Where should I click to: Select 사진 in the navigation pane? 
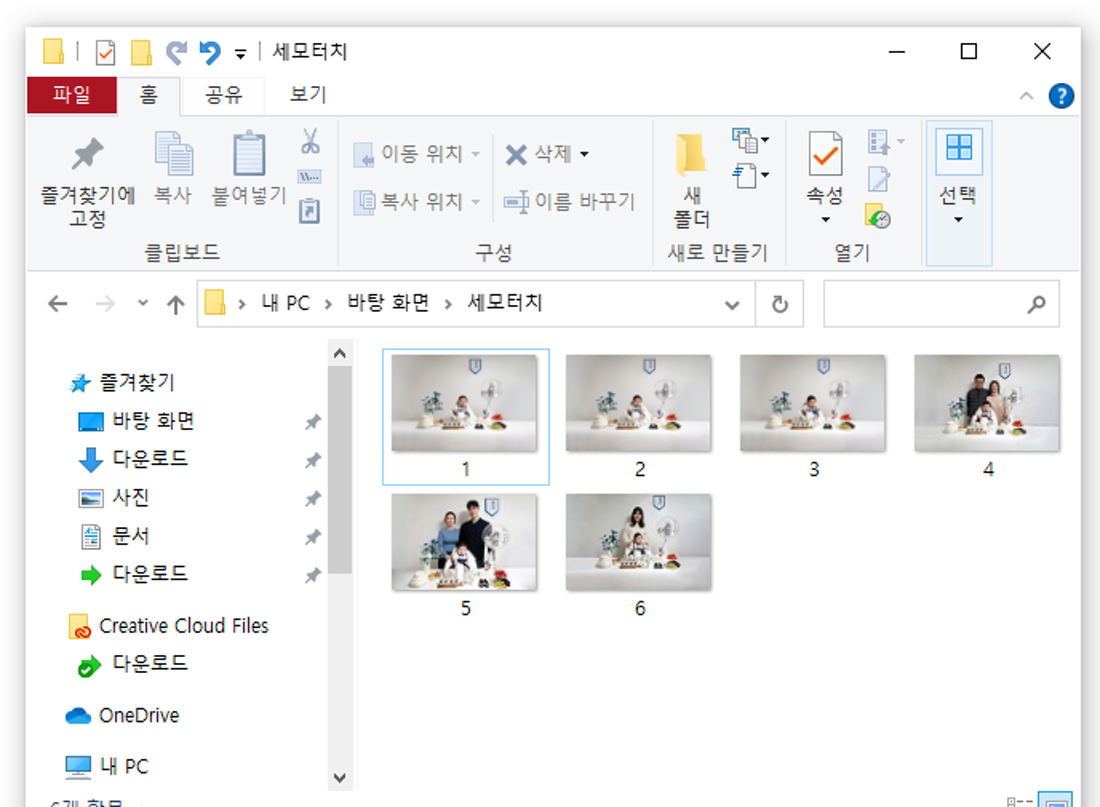pyautogui.click(x=130, y=498)
